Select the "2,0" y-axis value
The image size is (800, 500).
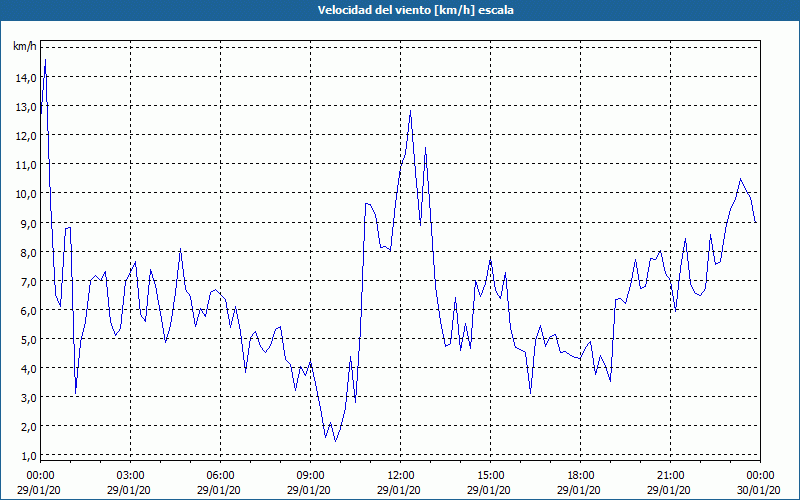coord(28,427)
